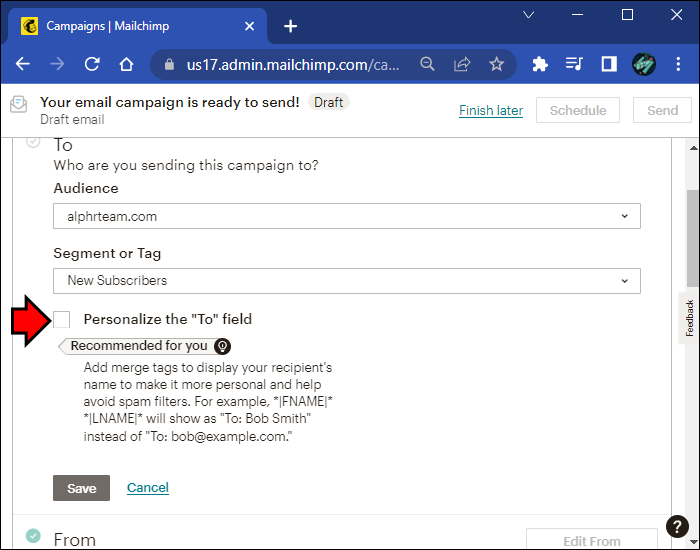Open the Chrome three-dot menu

(678, 64)
